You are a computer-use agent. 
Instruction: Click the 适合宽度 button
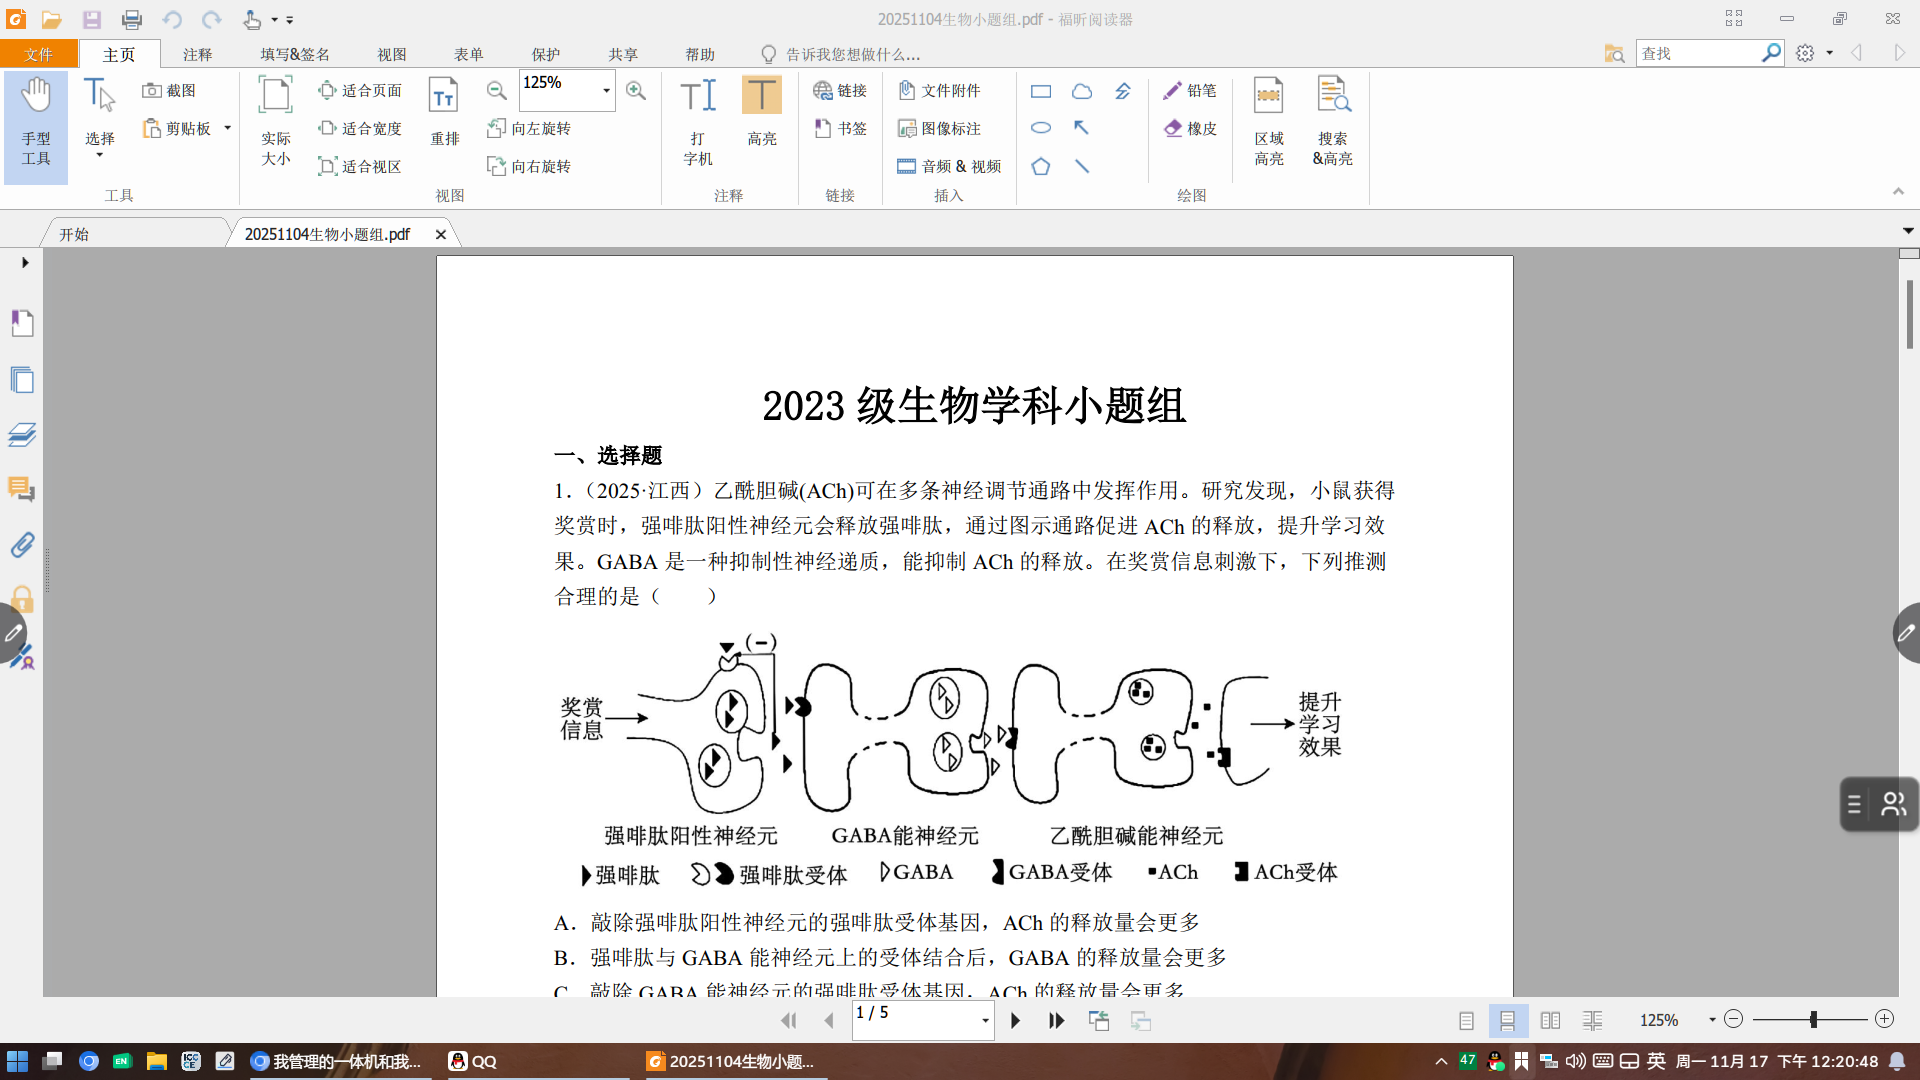click(360, 128)
